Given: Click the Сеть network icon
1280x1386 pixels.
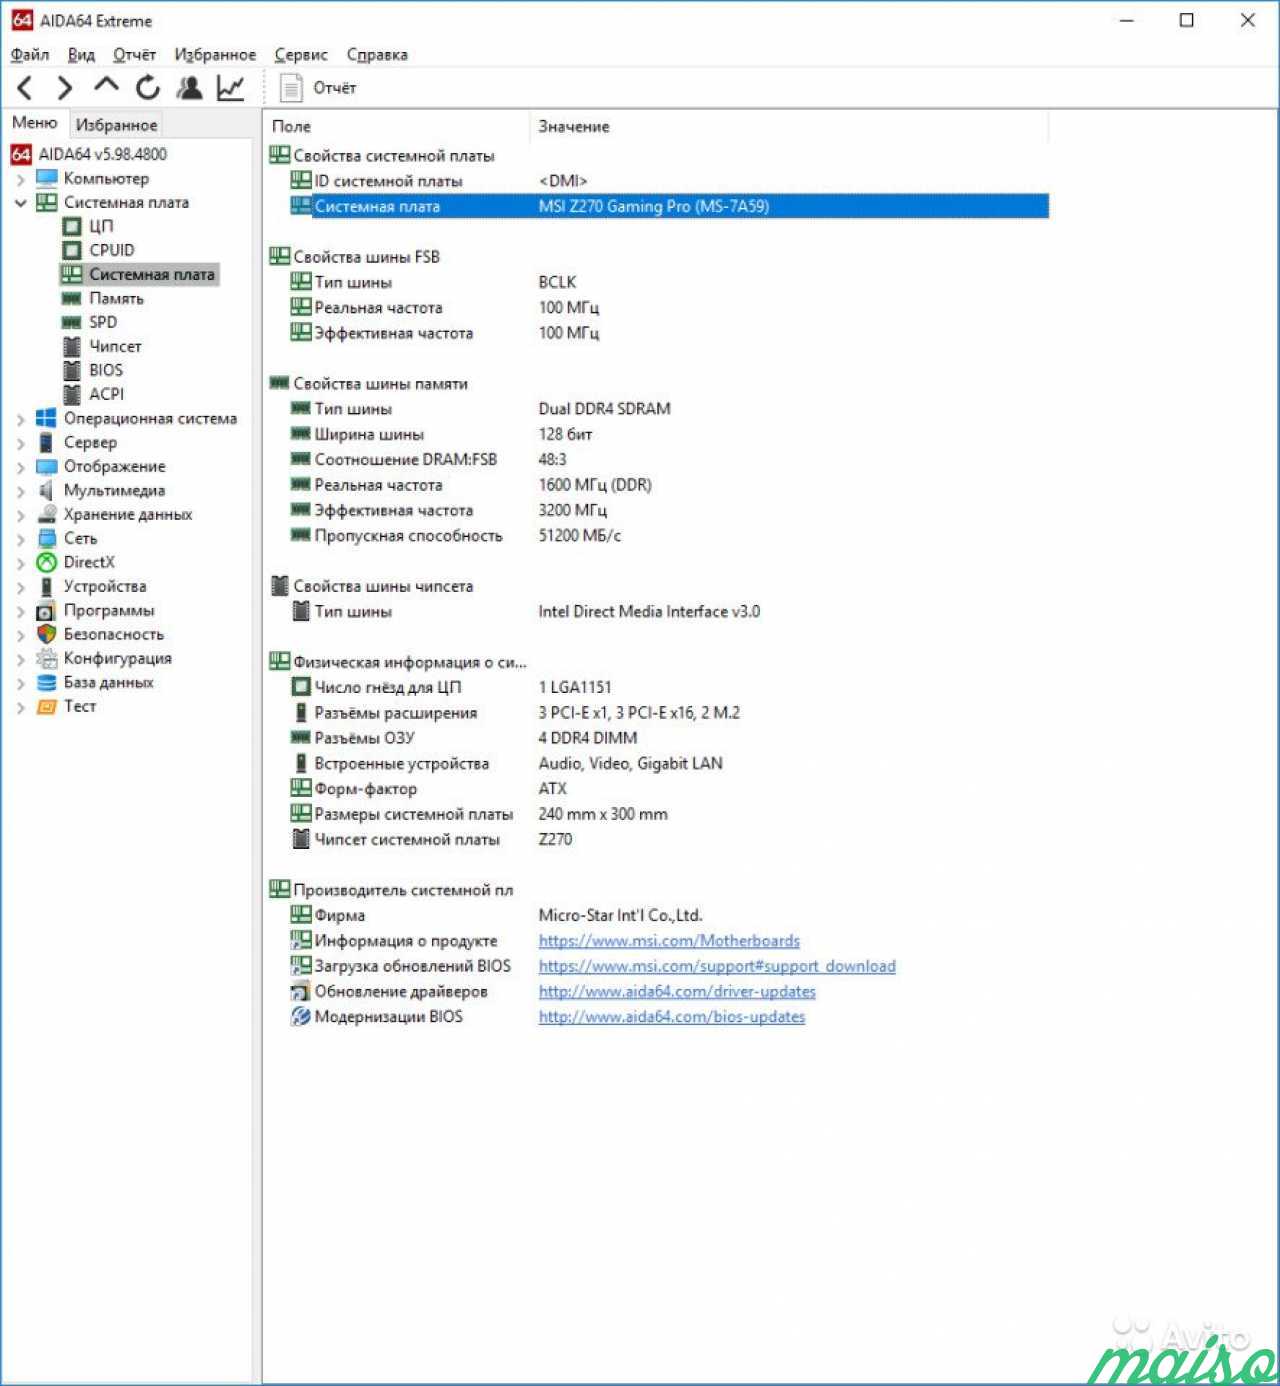Looking at the screenshot, I should tap(47, 538).
